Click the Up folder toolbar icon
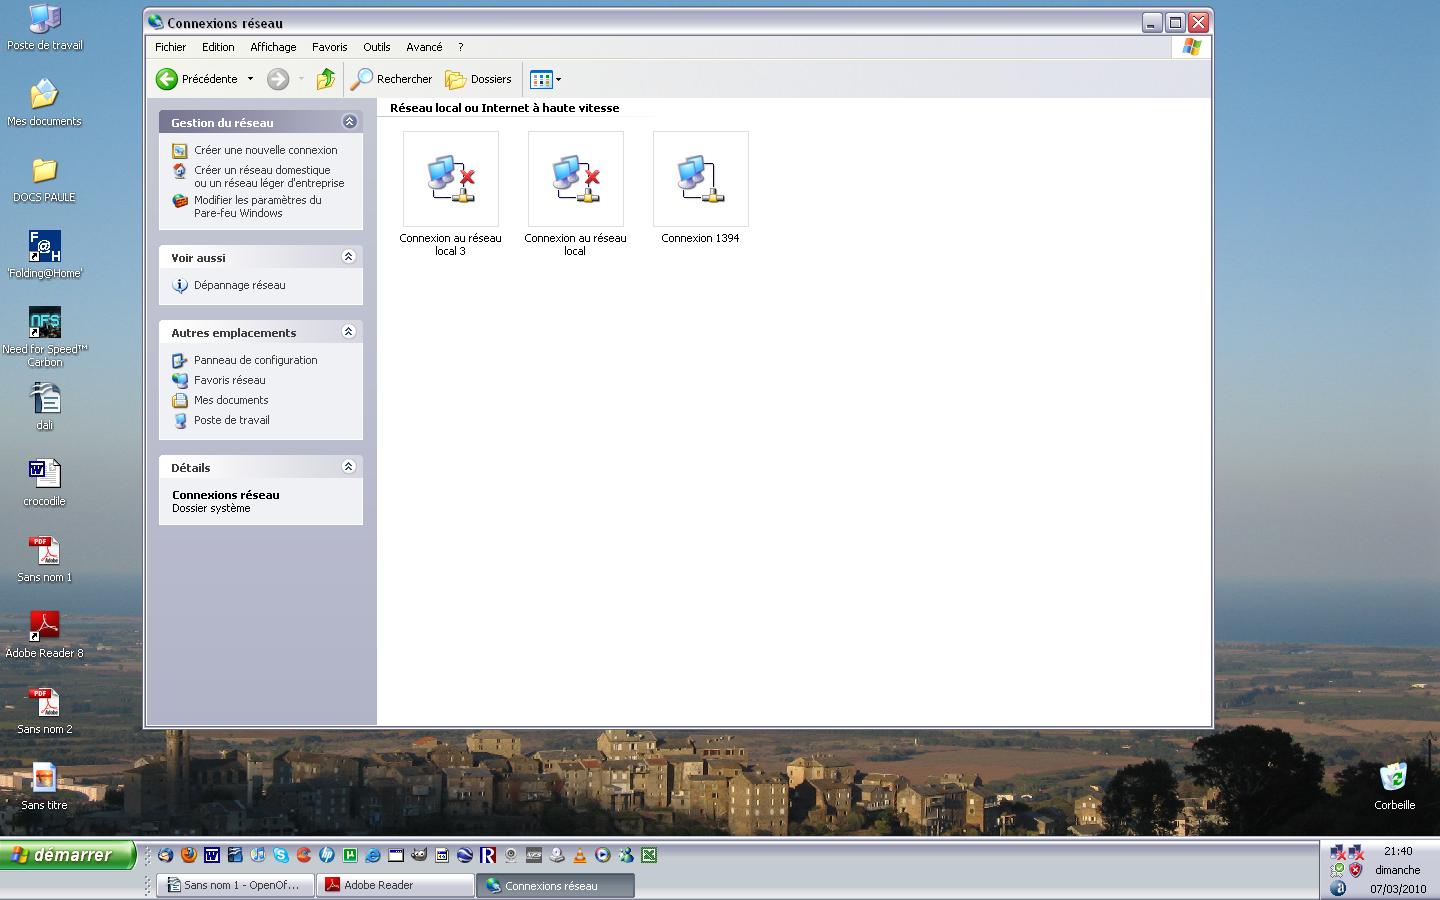1440x900 pixels. [x=326, y=79]
